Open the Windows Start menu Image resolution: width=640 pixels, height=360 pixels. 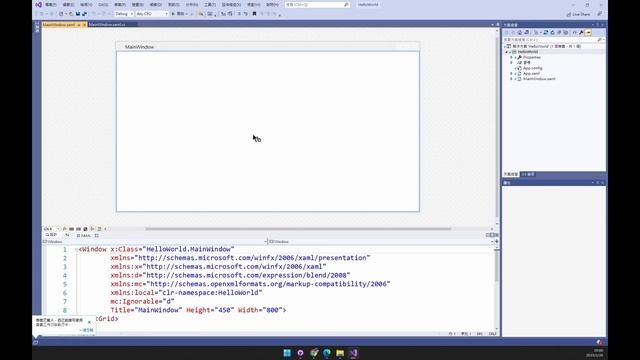(x=287, y=353)
